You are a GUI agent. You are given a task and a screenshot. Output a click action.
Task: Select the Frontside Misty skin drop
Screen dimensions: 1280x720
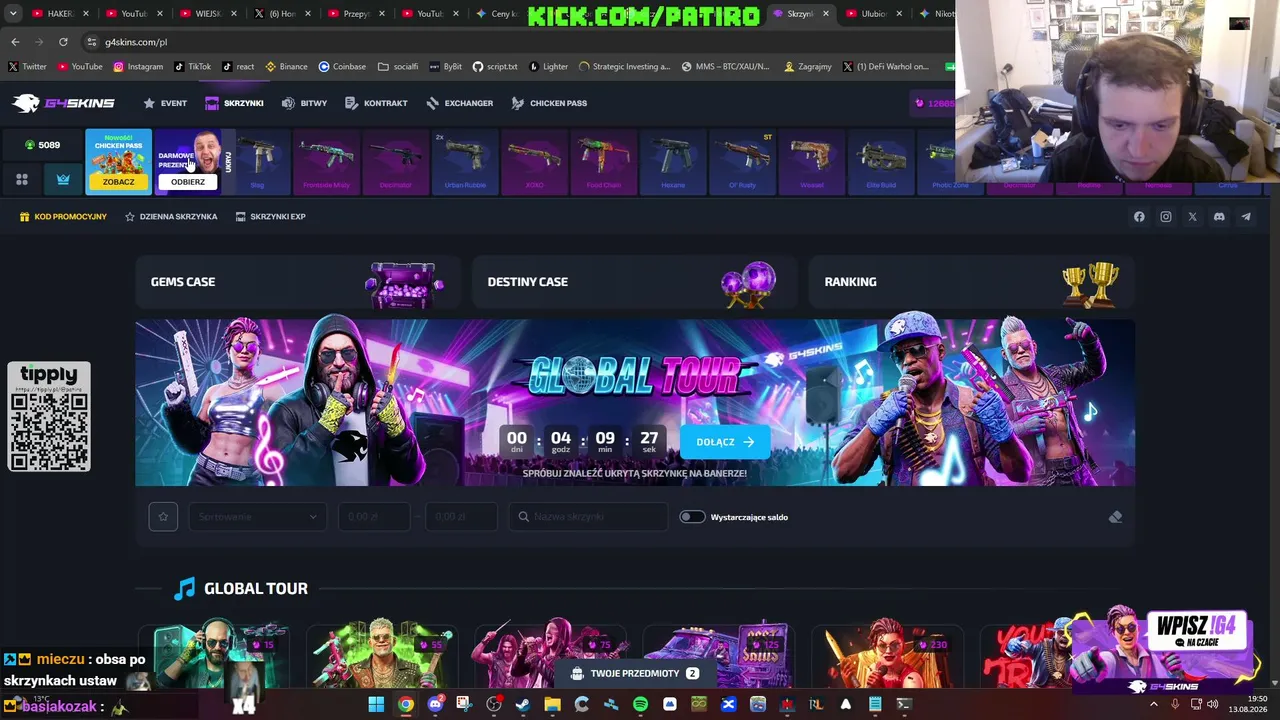(x=326, y=161)
